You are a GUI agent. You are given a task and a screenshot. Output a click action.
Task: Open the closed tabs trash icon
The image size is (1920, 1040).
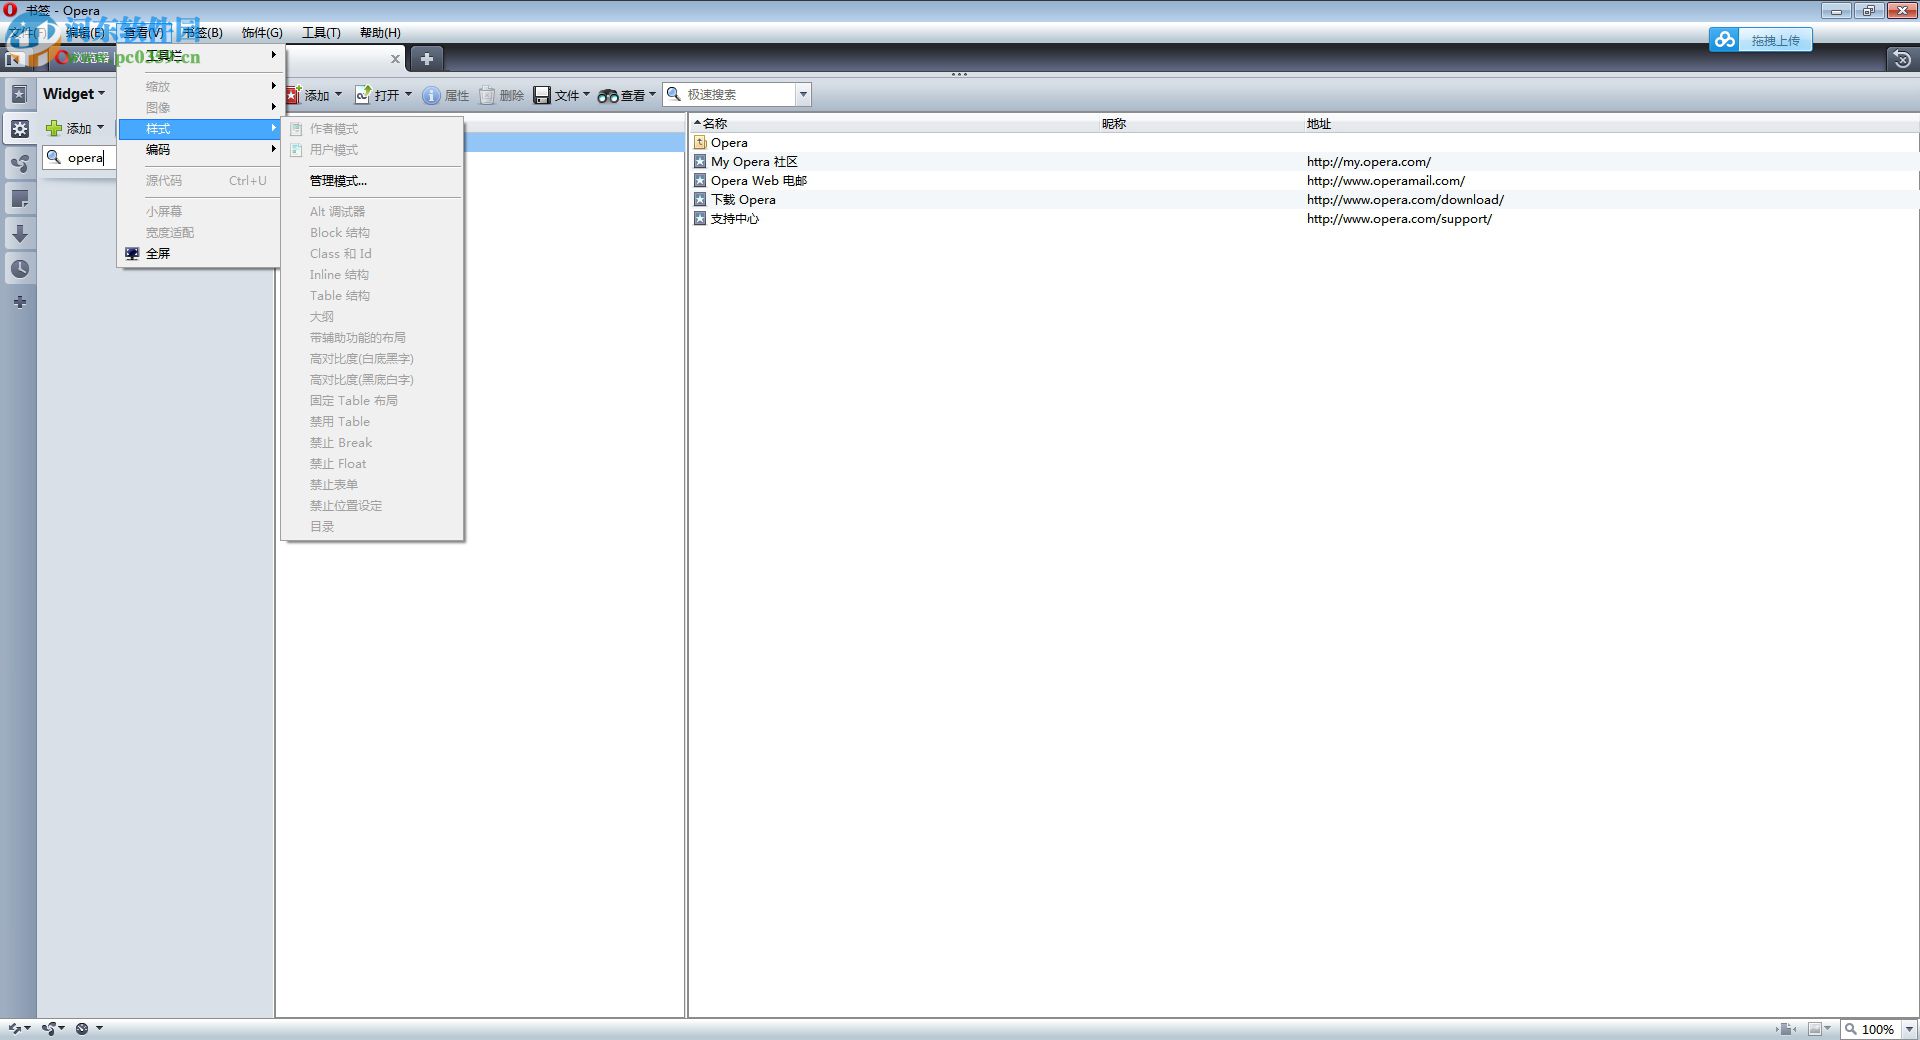pos(1901,59)
